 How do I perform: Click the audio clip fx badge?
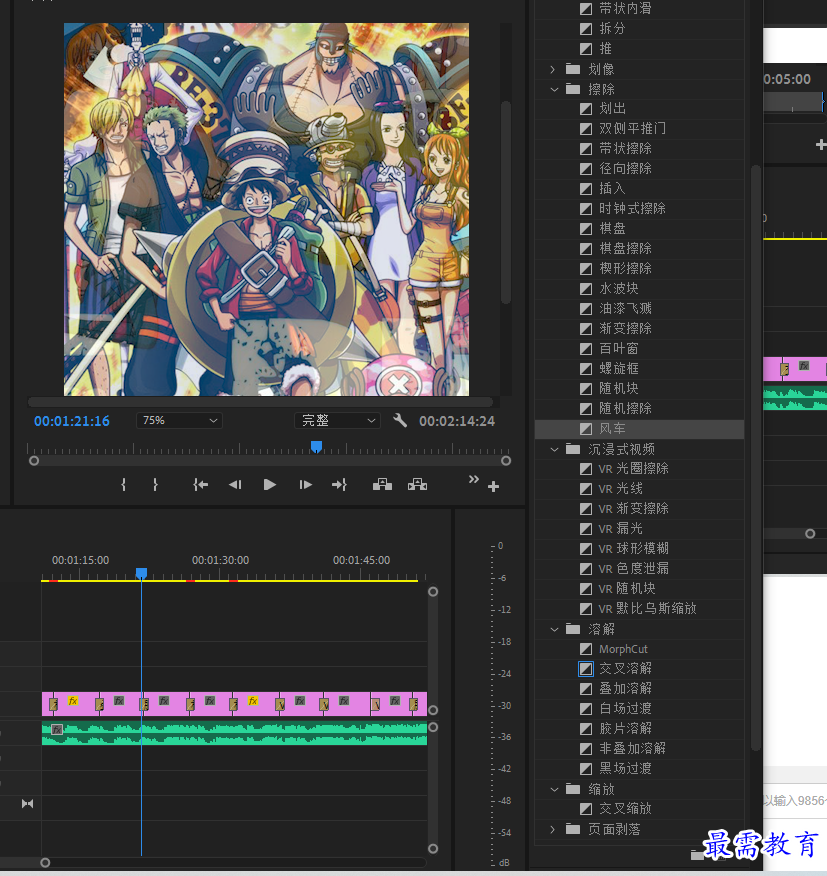tap(57, 729)
